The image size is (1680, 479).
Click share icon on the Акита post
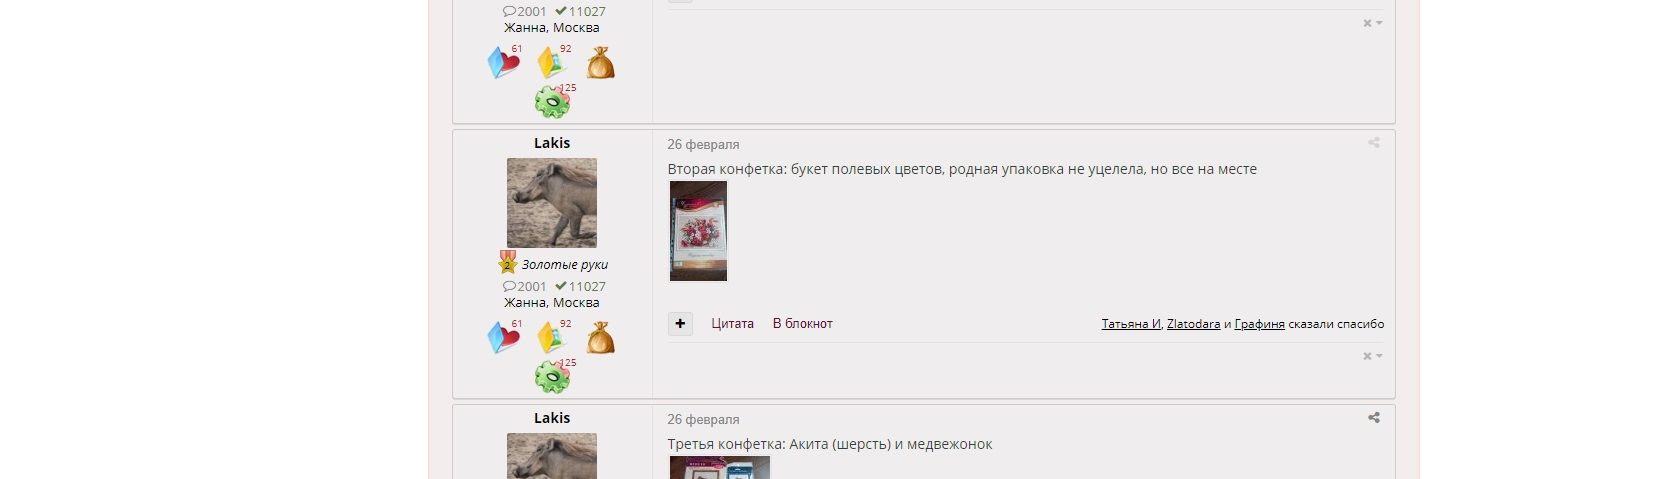click(1374, 418)
